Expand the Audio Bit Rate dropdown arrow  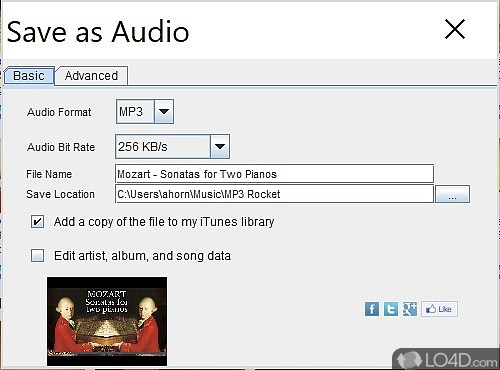pyautogui.click(x=220, y=146)
